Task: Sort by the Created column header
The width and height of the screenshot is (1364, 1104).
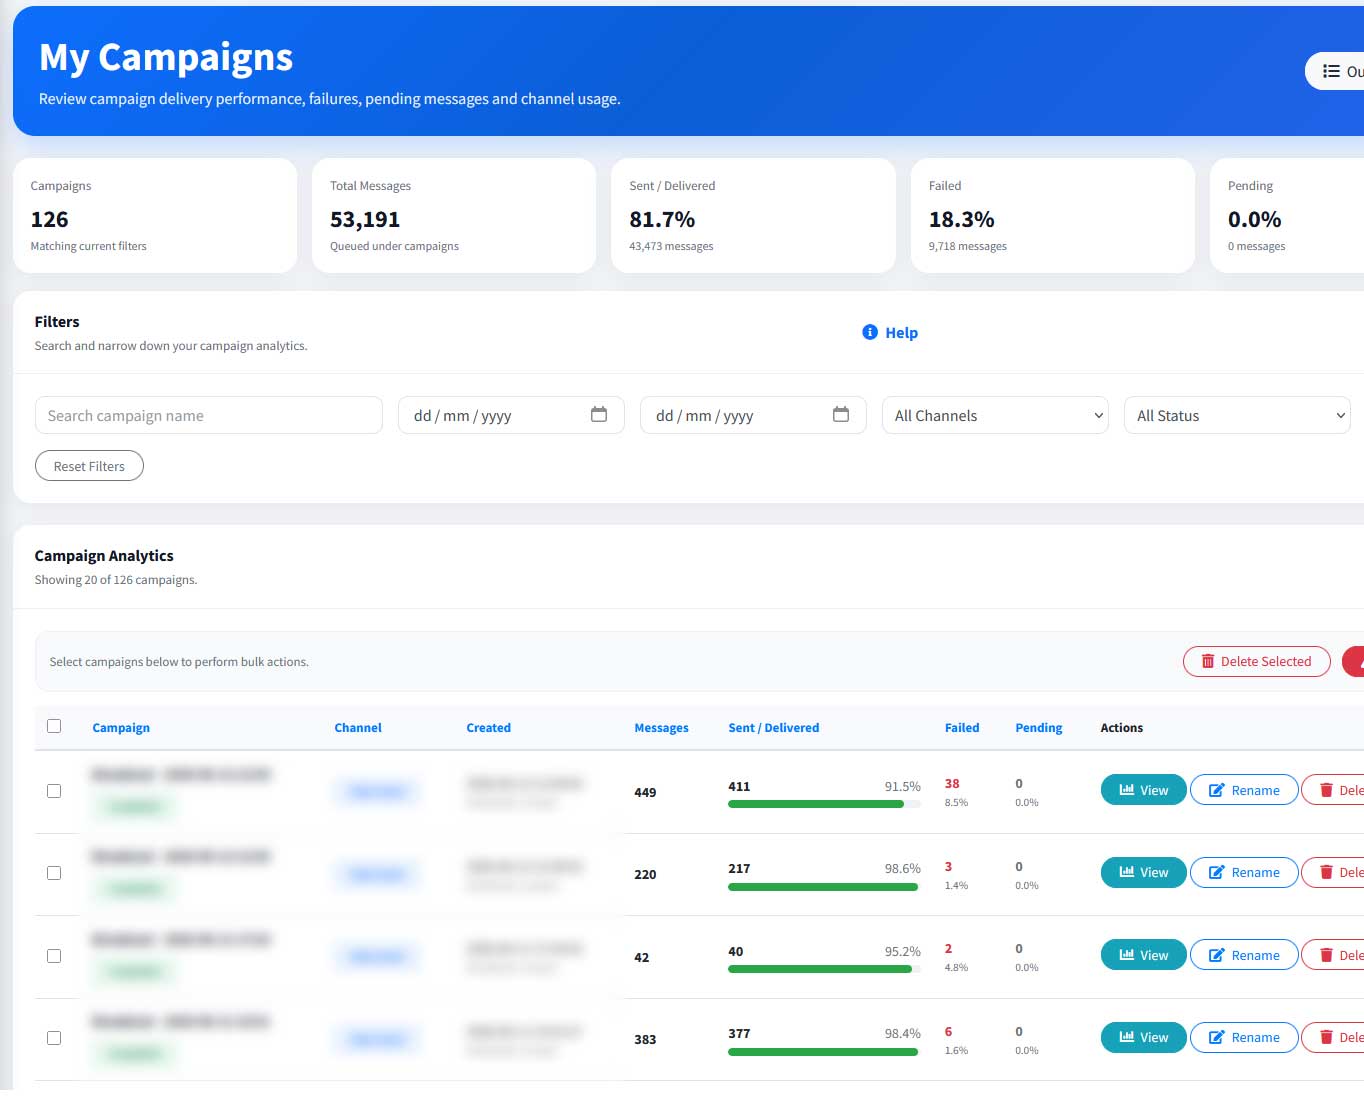Action: 488,728
